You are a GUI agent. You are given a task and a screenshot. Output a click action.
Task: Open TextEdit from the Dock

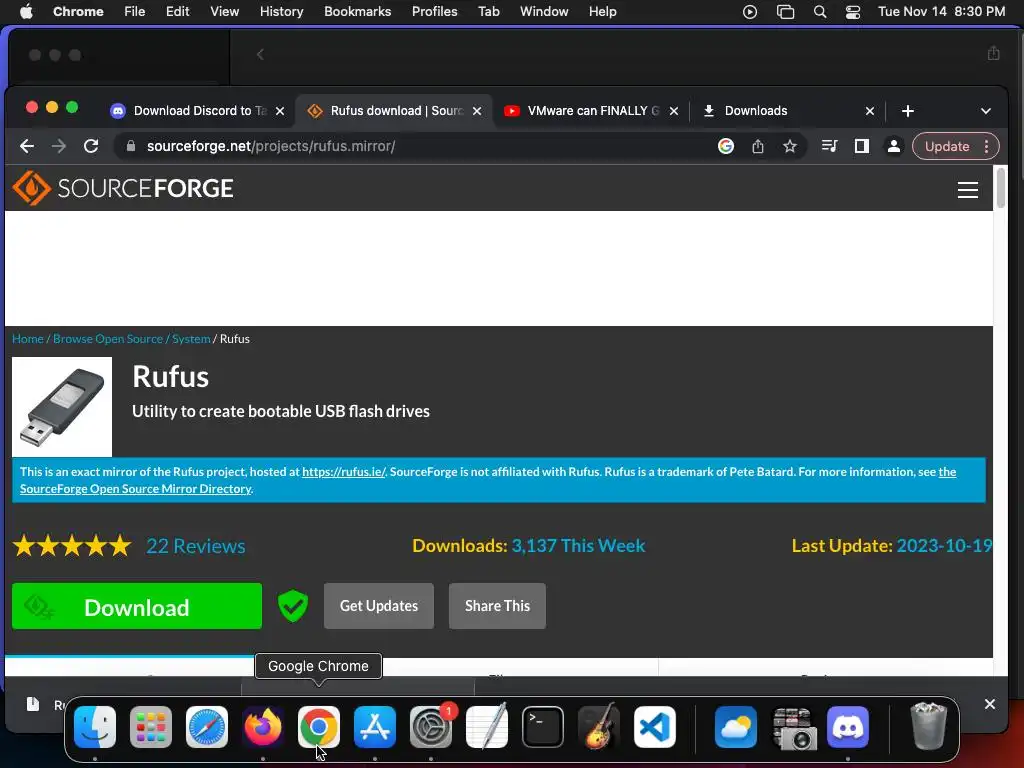click(x=487, y=727)
